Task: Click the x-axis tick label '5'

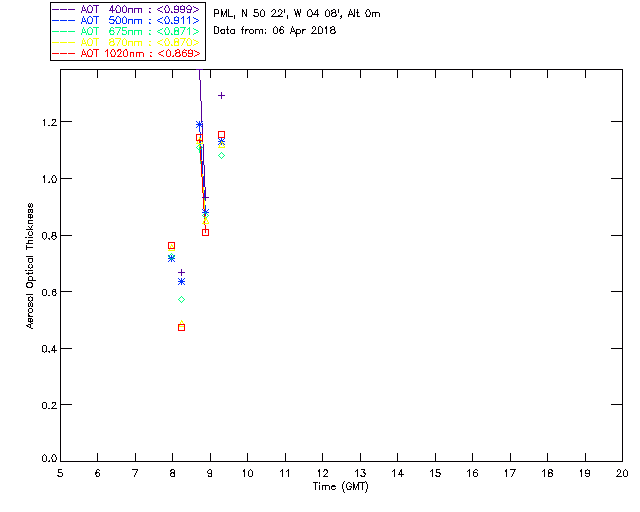Action: [60, 474]
